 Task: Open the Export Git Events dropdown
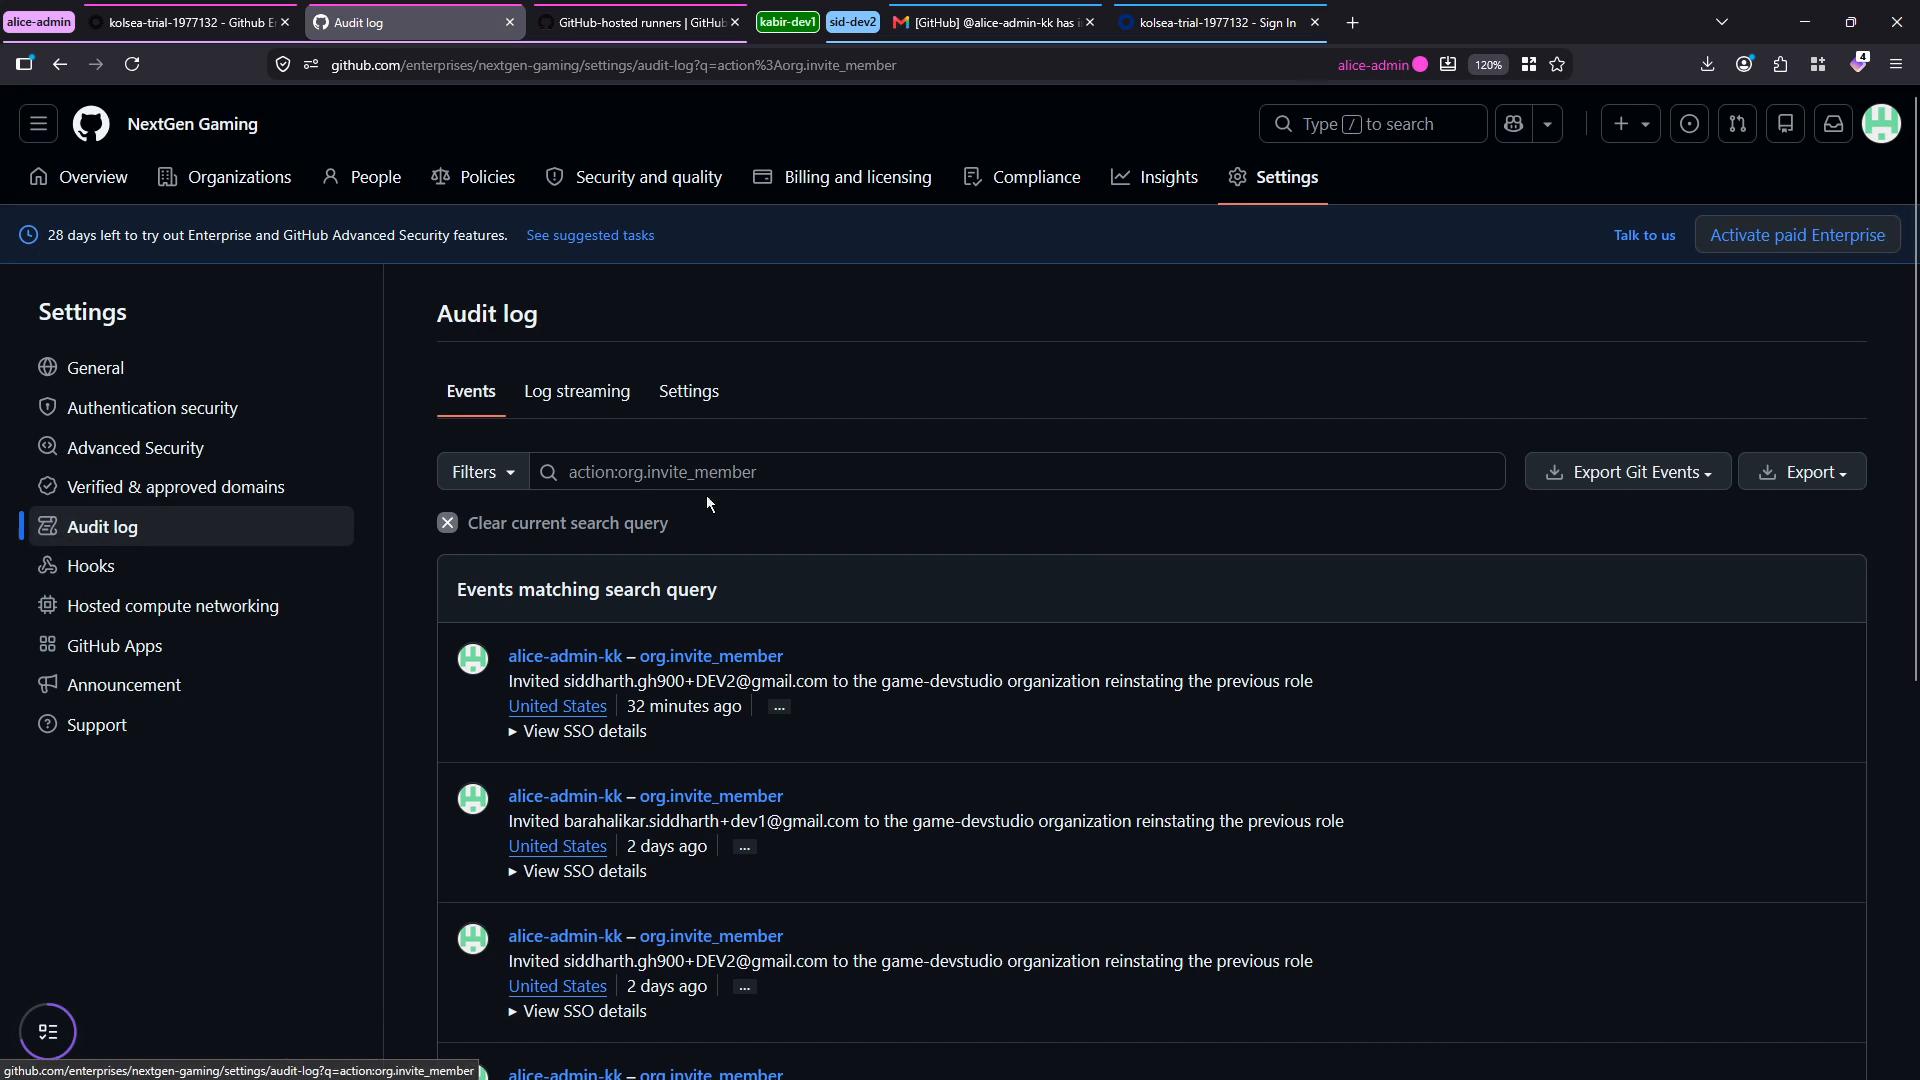click(x=1628, y=472)
